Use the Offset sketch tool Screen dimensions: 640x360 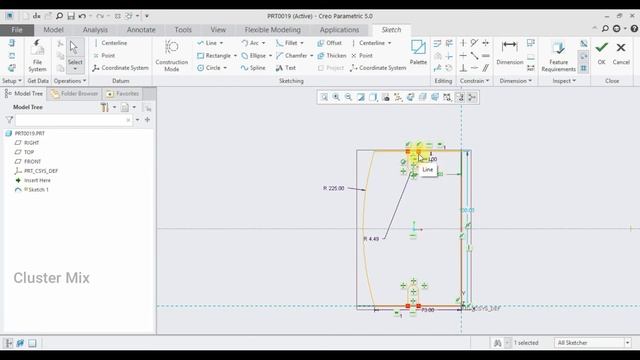tap(329, 43)
